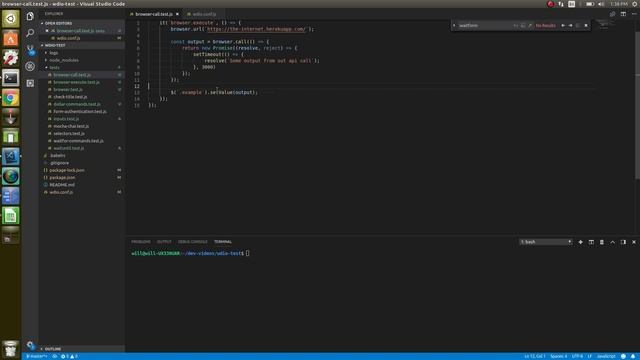This screenshot has height=360, width=640.
Task: Open the Output panel tab
Action: (164, 242)
